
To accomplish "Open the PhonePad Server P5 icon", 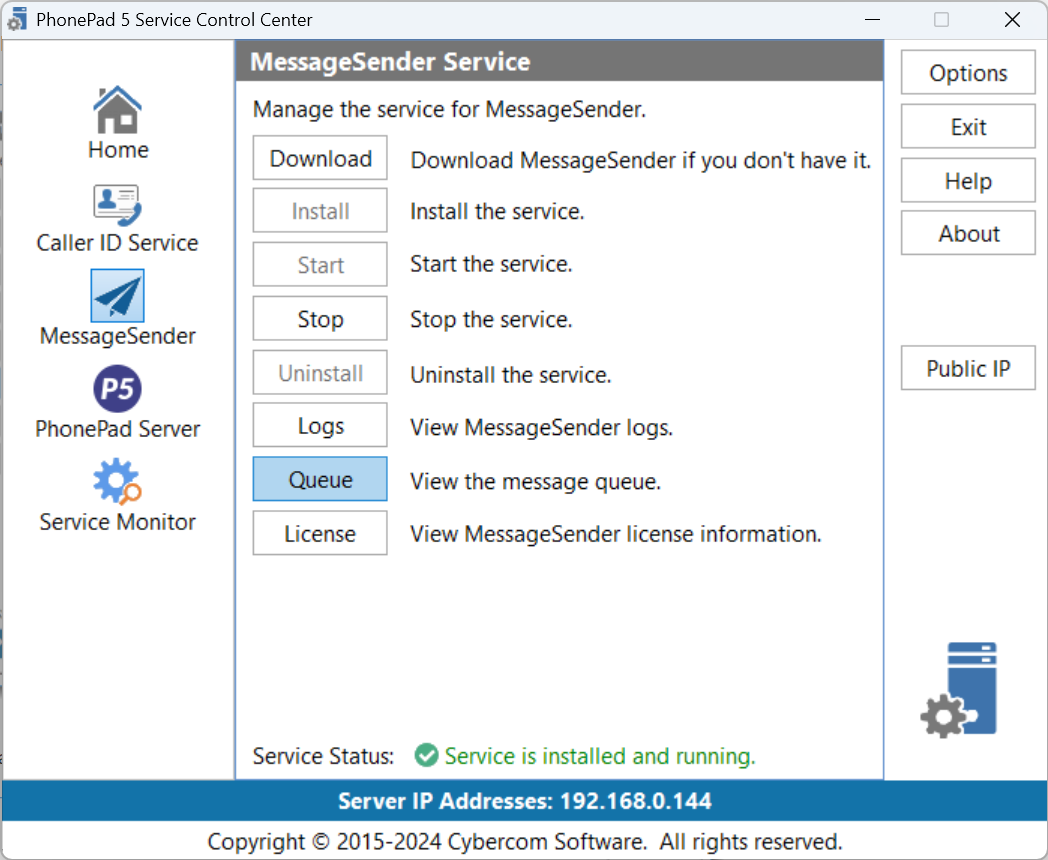I will point(118,389).
